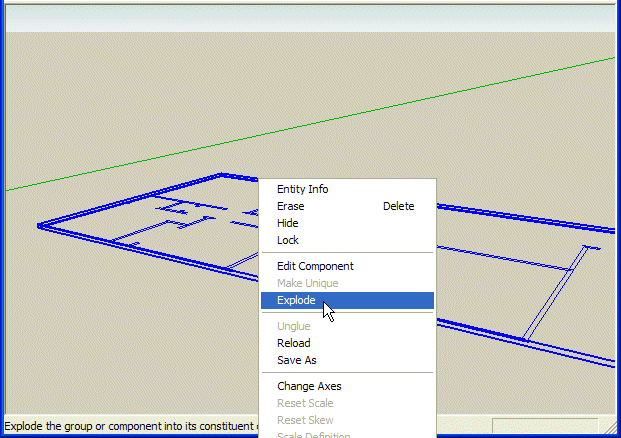The height and width of the screenshot is (438, 621).
Task: Reload the component from file
Action: pos(293,343)
